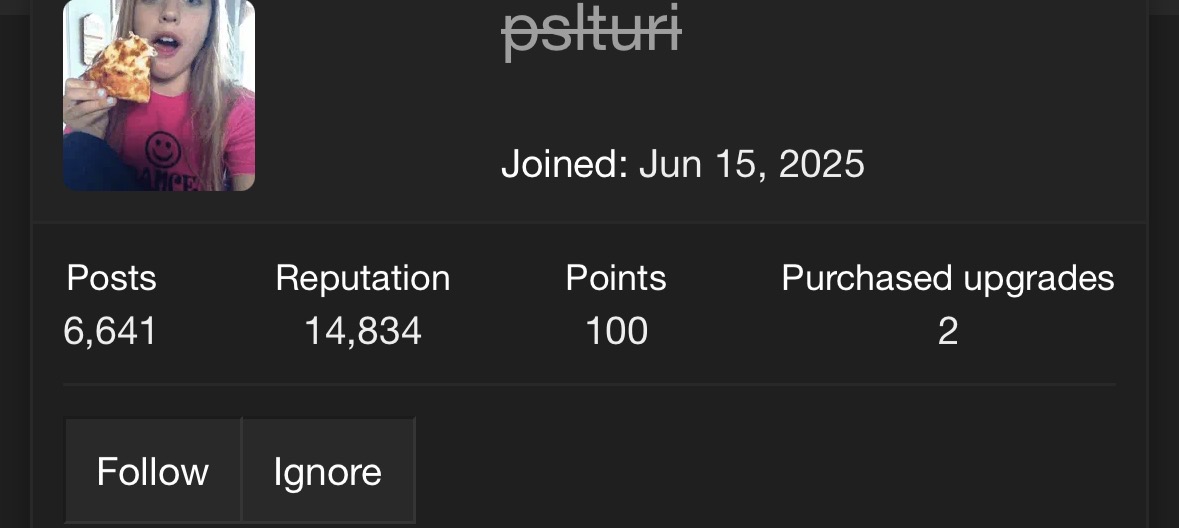Select the struck-through username pslturi
1179x528 pixels.
tap(592, 31)
